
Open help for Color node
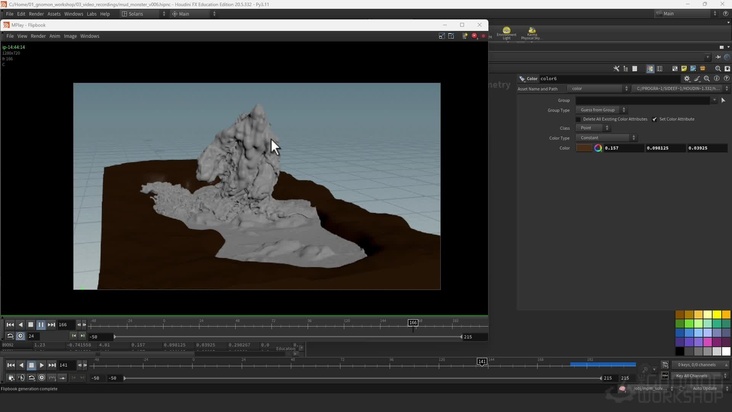coord(726,79)
